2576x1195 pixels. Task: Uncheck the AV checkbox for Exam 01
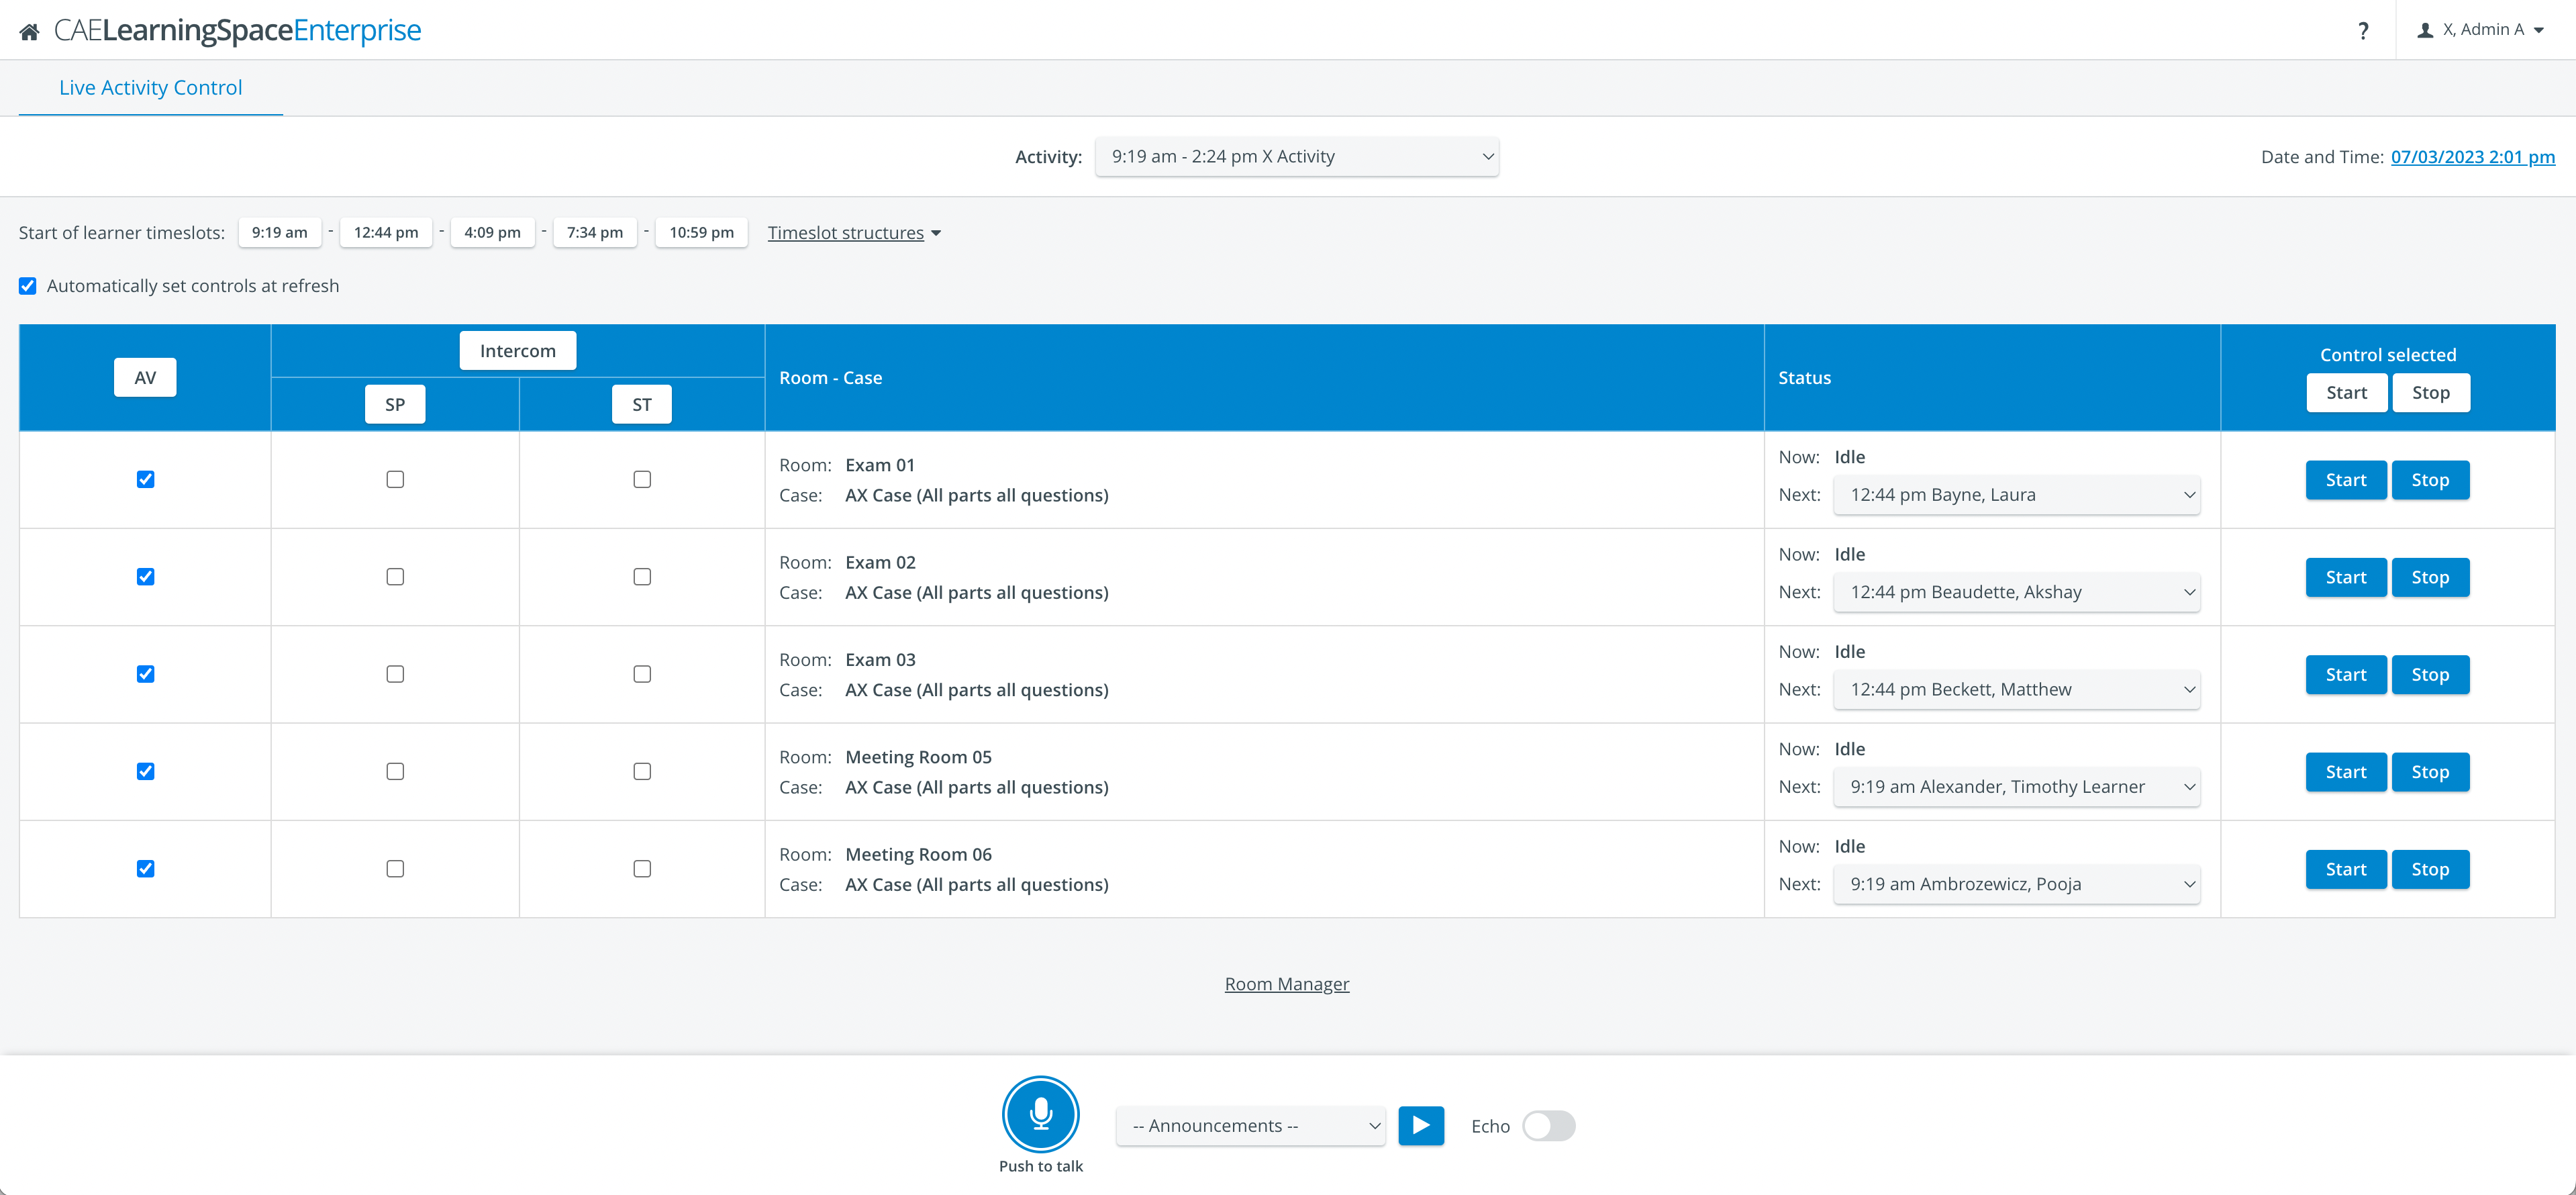point(145,479)
